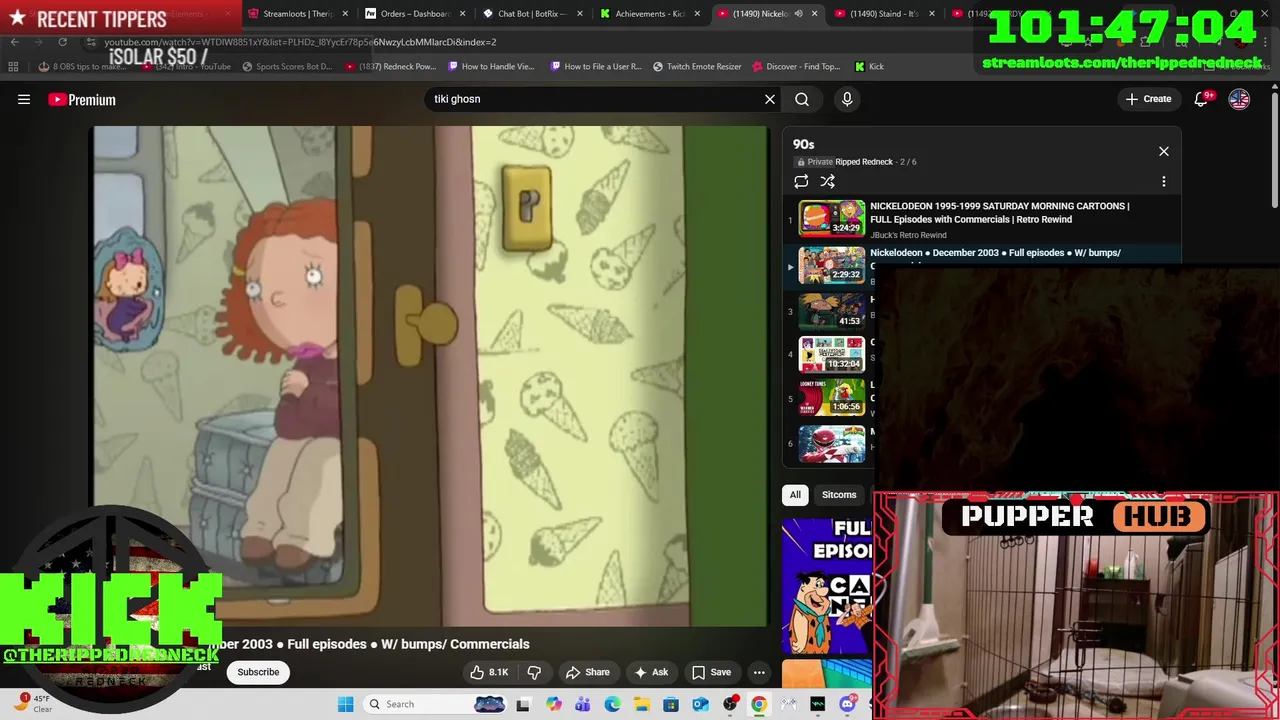The width and height of the screenshot is (1280, 720).
Task: Open File Explorer from taskbar
Action: click(642, 704)
